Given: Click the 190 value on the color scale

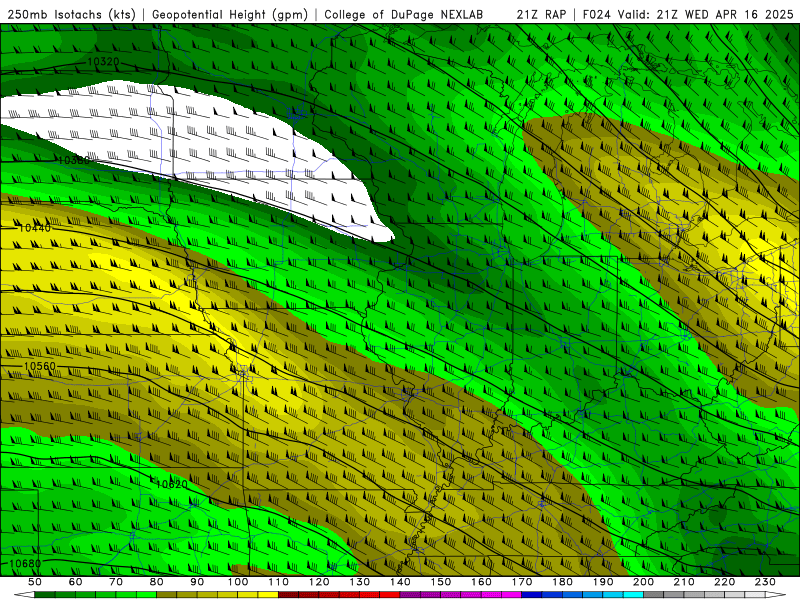Looking at the screenshot, I should (603, 582).
